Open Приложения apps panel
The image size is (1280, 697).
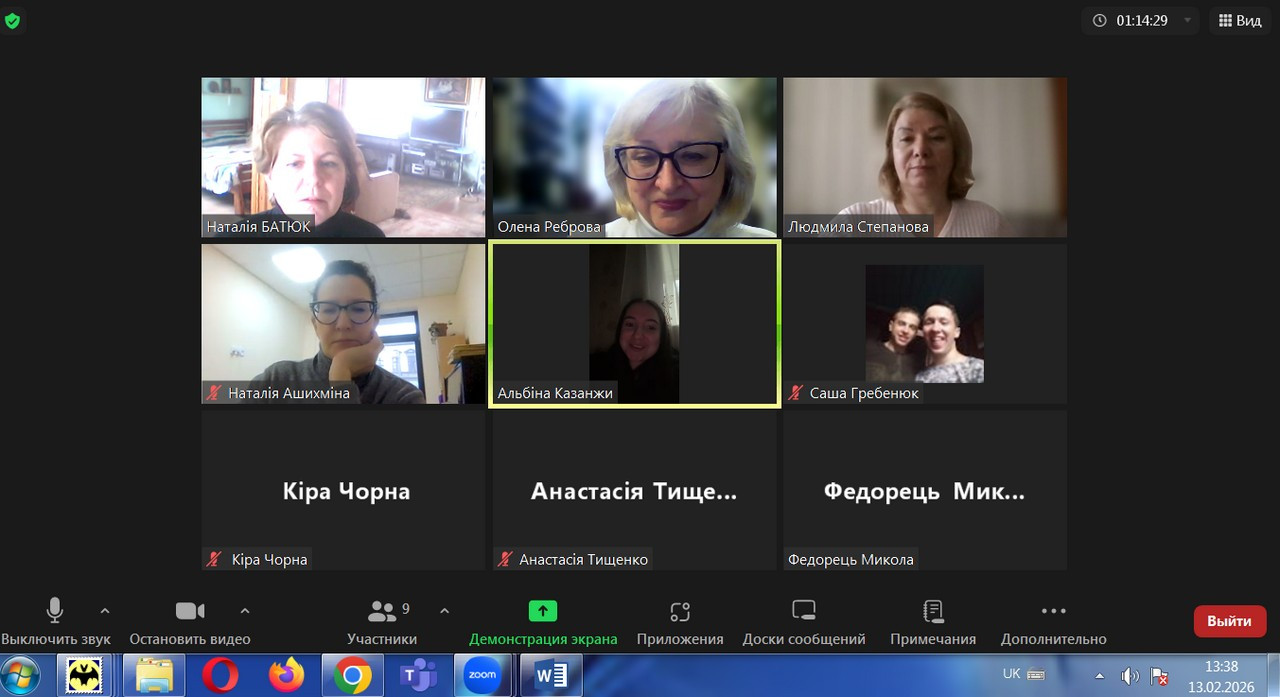point(680,621)
